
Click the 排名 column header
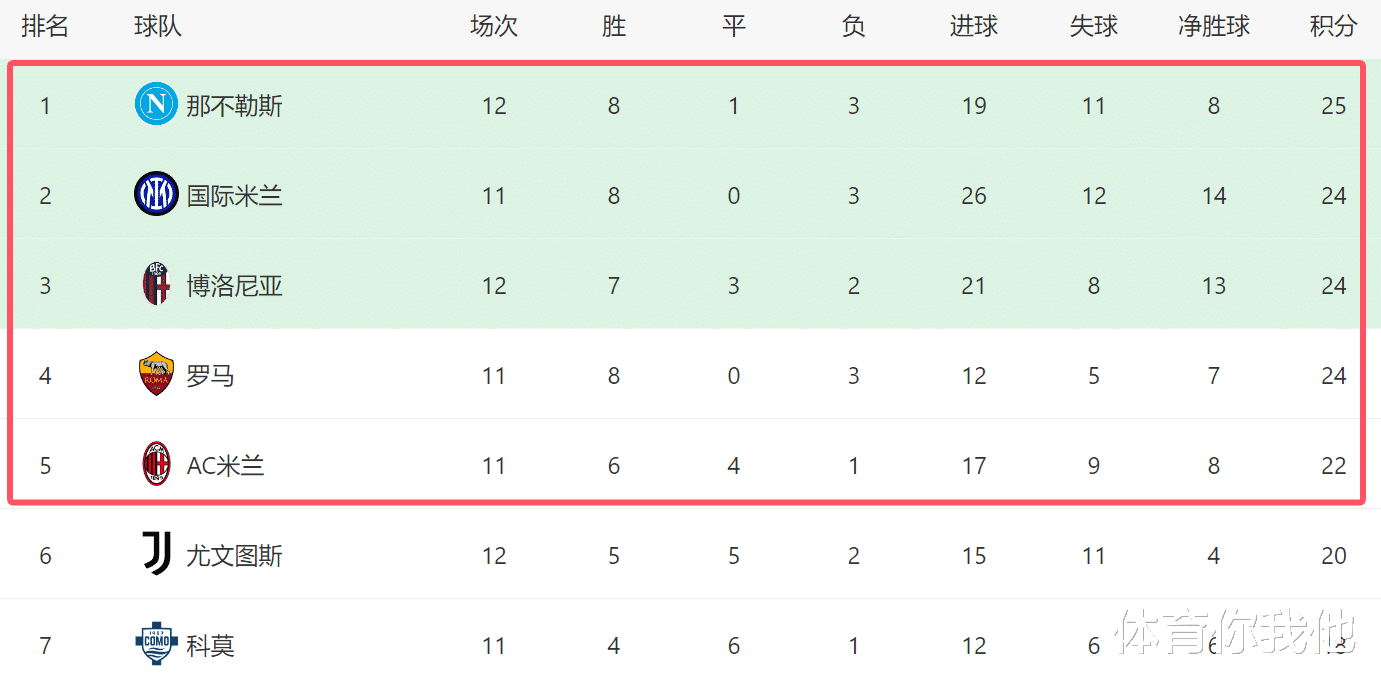pyautogui.click(x=45, y=26)
